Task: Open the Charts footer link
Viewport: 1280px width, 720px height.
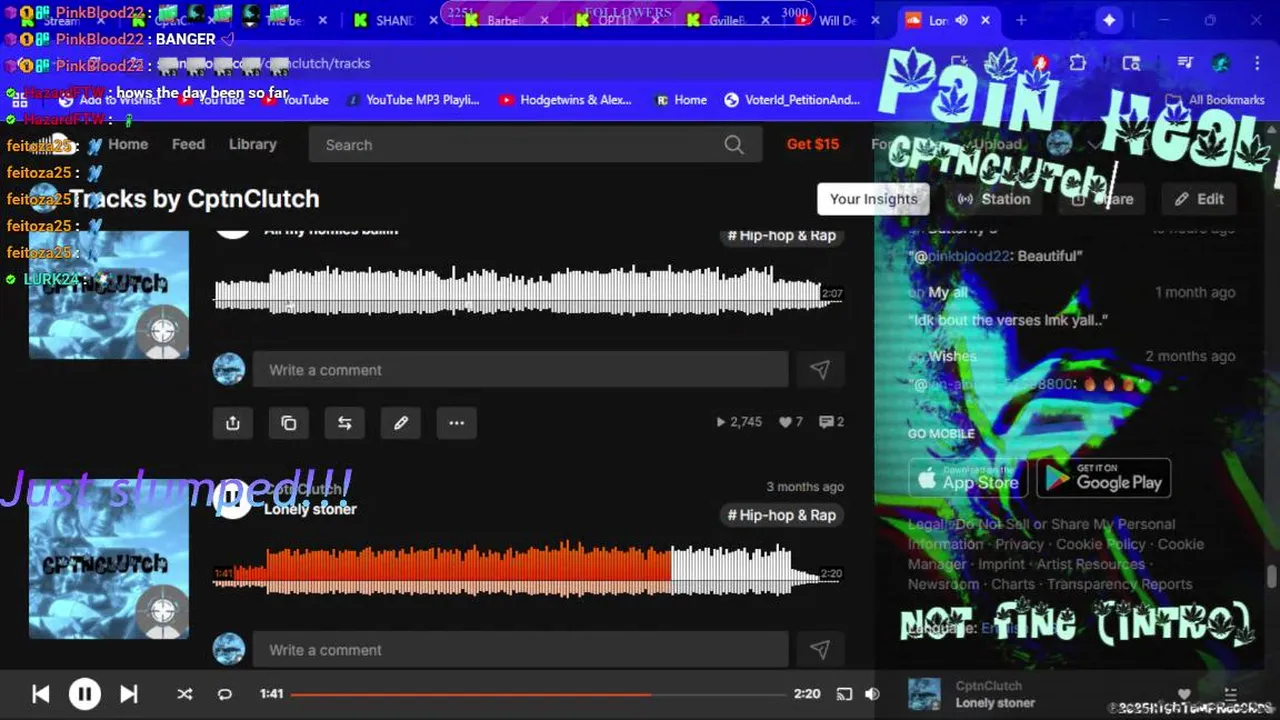Action: pos(1013,584)
